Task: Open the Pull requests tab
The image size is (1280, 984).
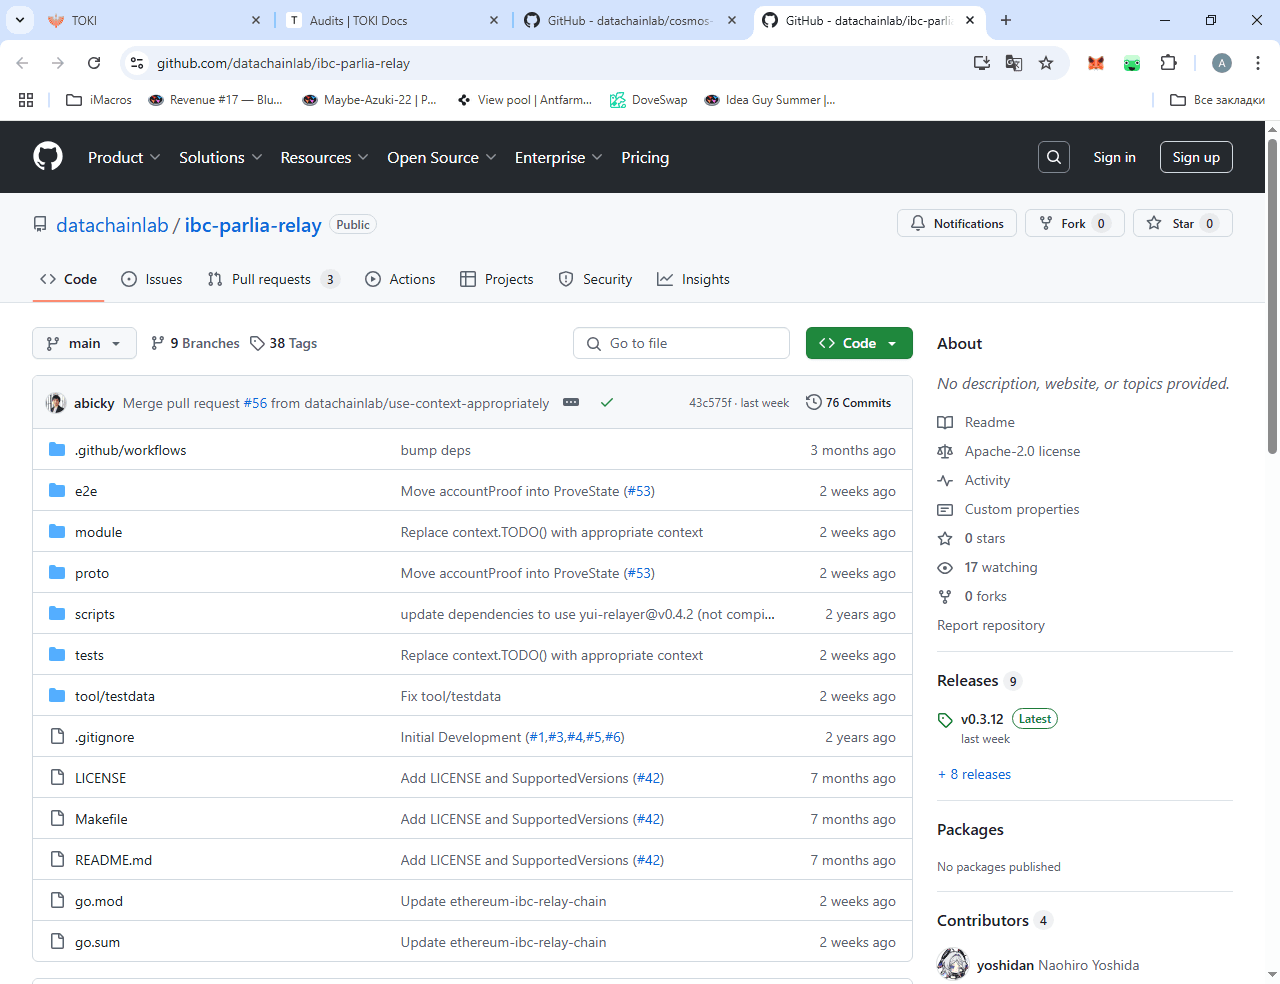Action: 273,279
